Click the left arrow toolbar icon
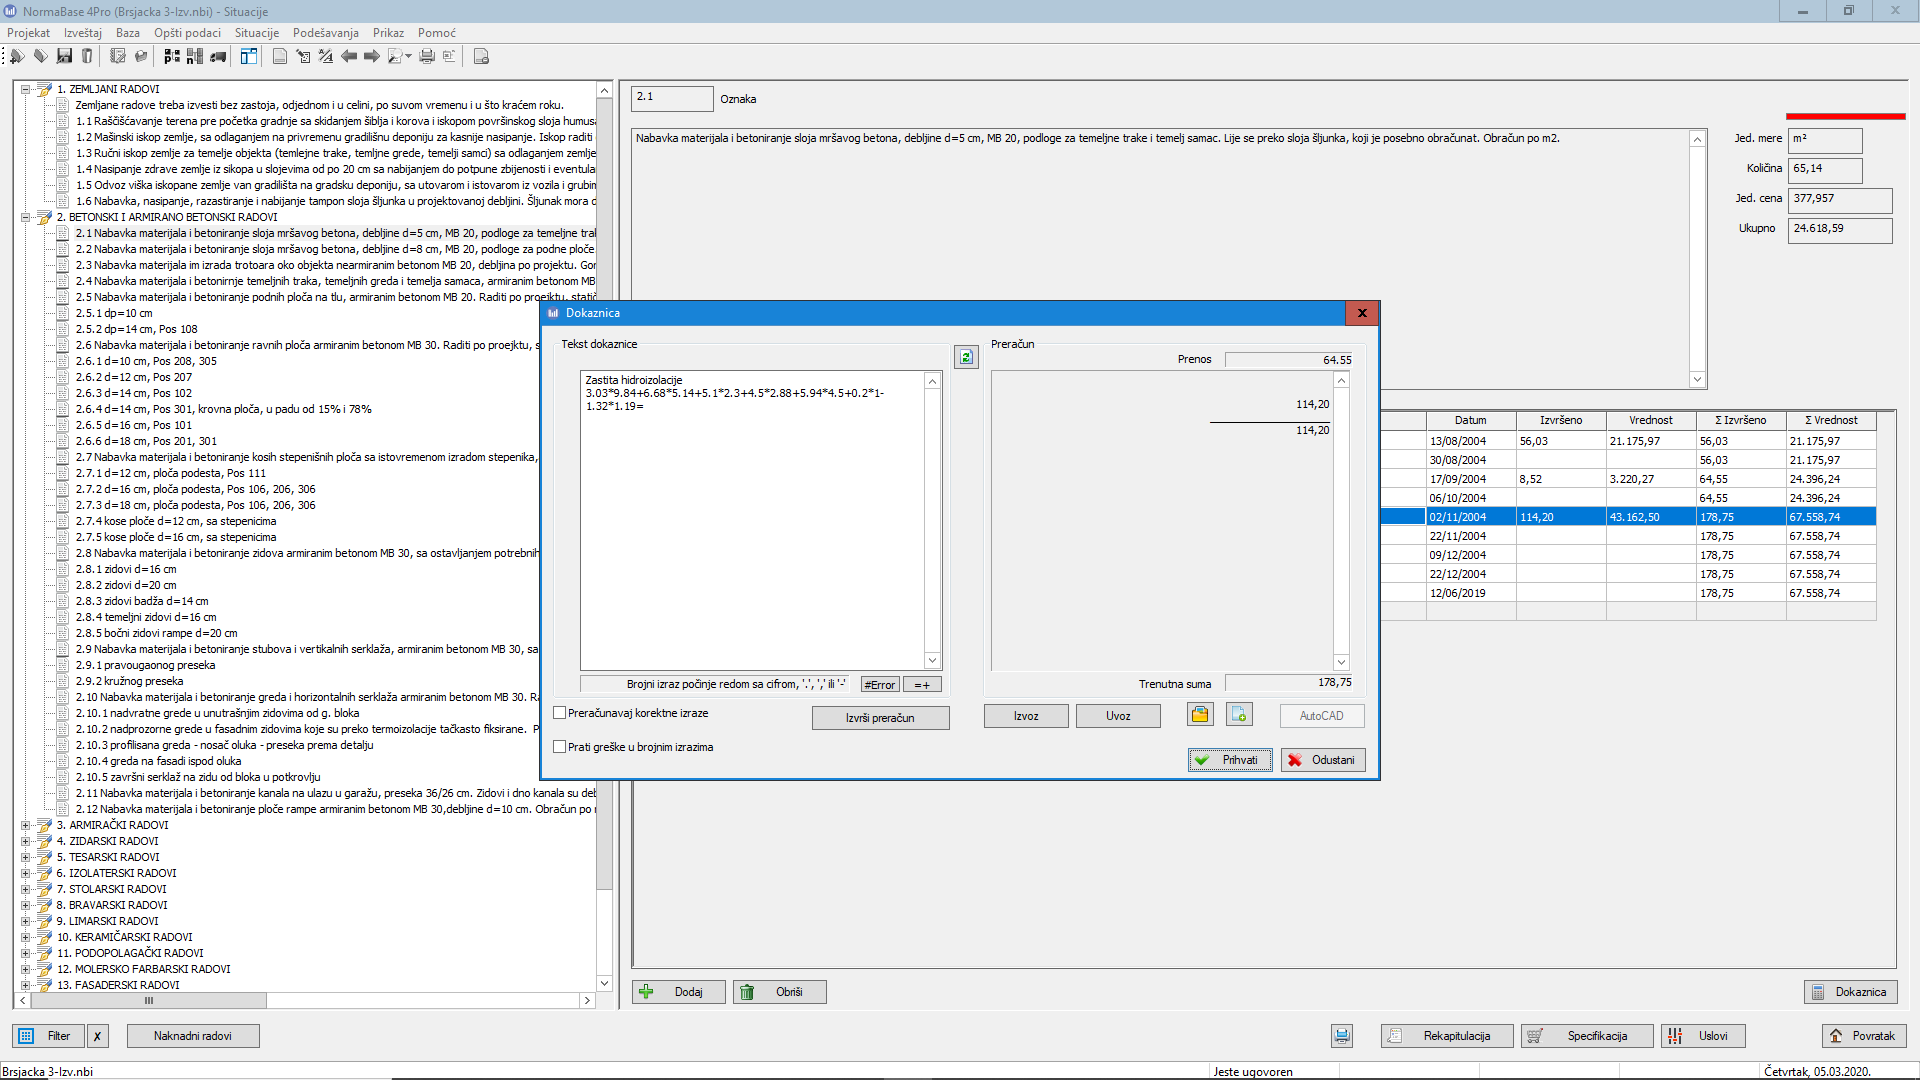The width and height of the screenshot is (1920, 1080). (x=349, y=57)
